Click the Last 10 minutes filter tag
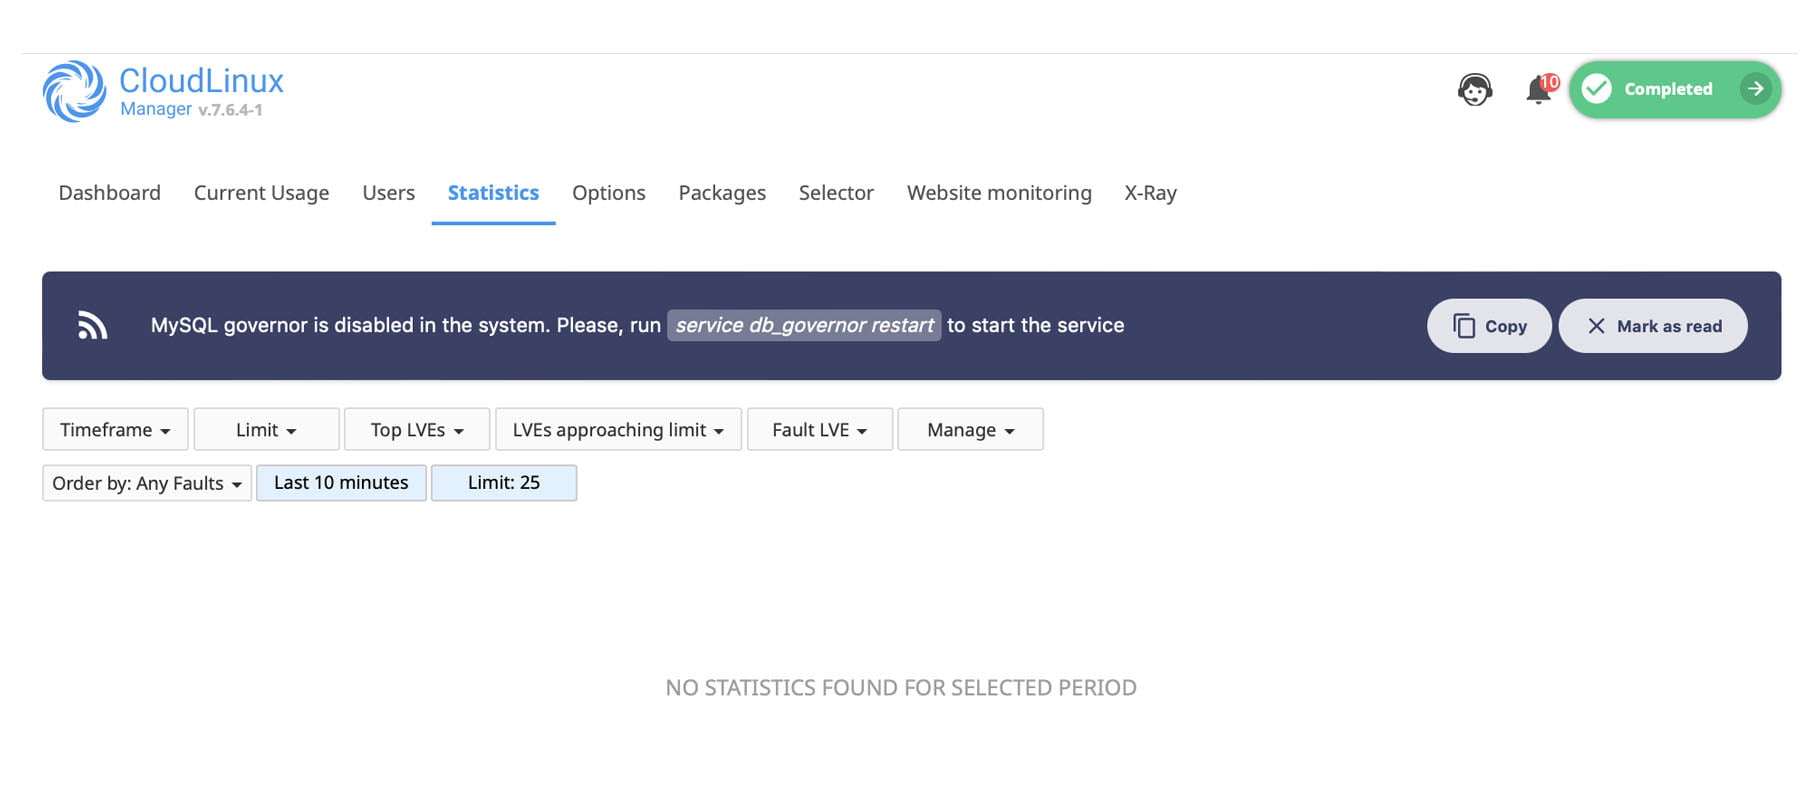The image size is (1820, 802). [341, 483]
